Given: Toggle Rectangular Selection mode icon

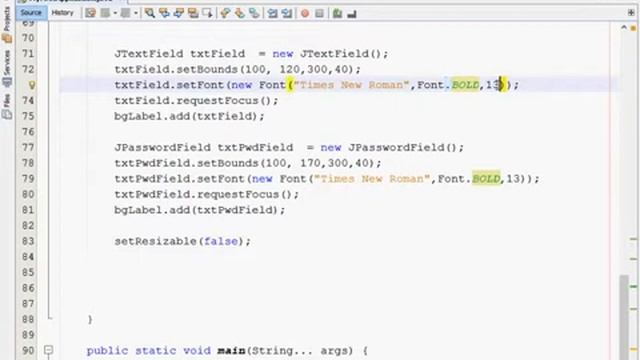Looking at the screenshot, I should pyautogui.click(x=207, y=13).
